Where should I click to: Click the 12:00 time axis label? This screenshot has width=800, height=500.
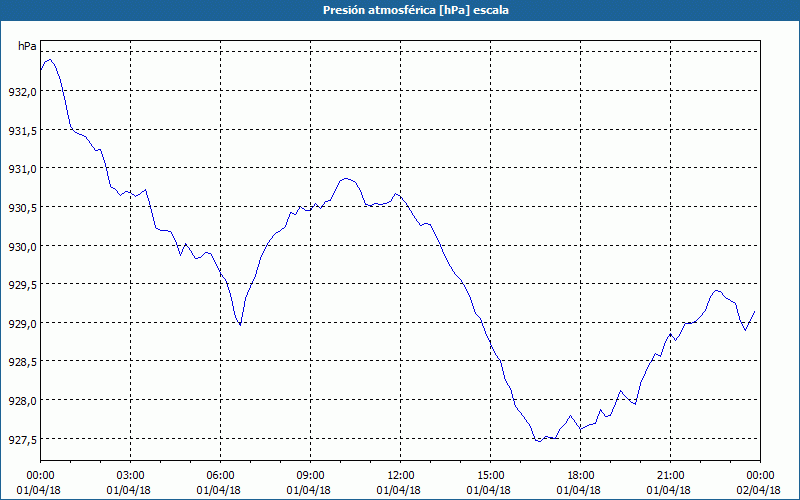[401, 476]
